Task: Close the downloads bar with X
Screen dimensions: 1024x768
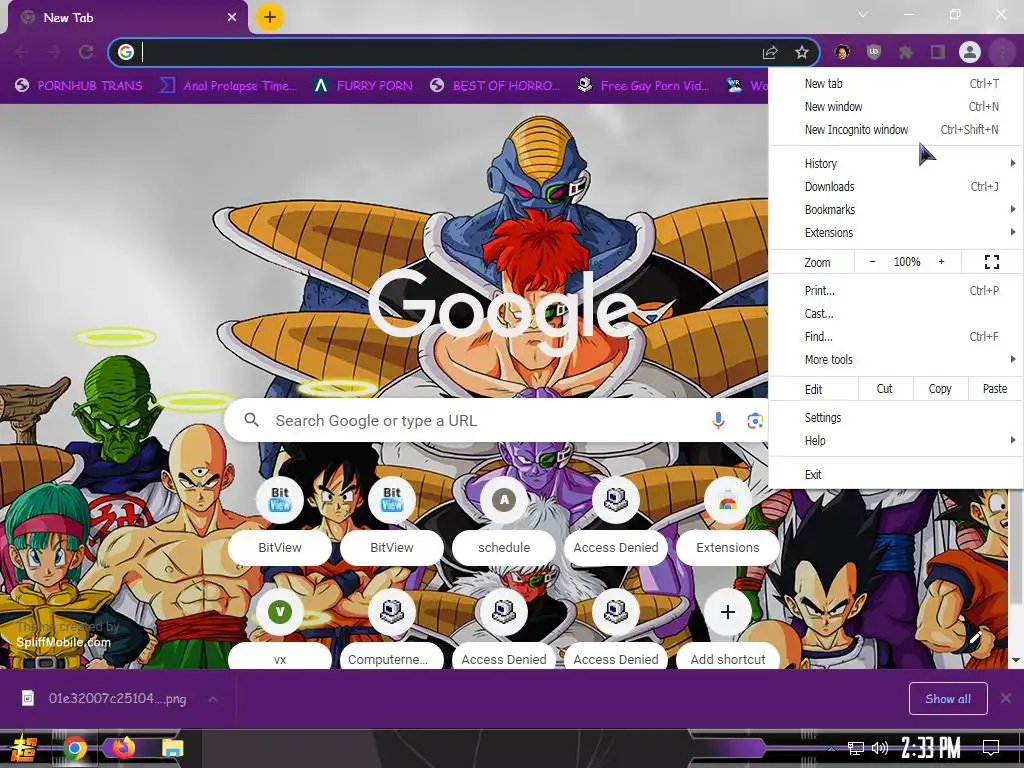Action: (x=1006, y=699)
